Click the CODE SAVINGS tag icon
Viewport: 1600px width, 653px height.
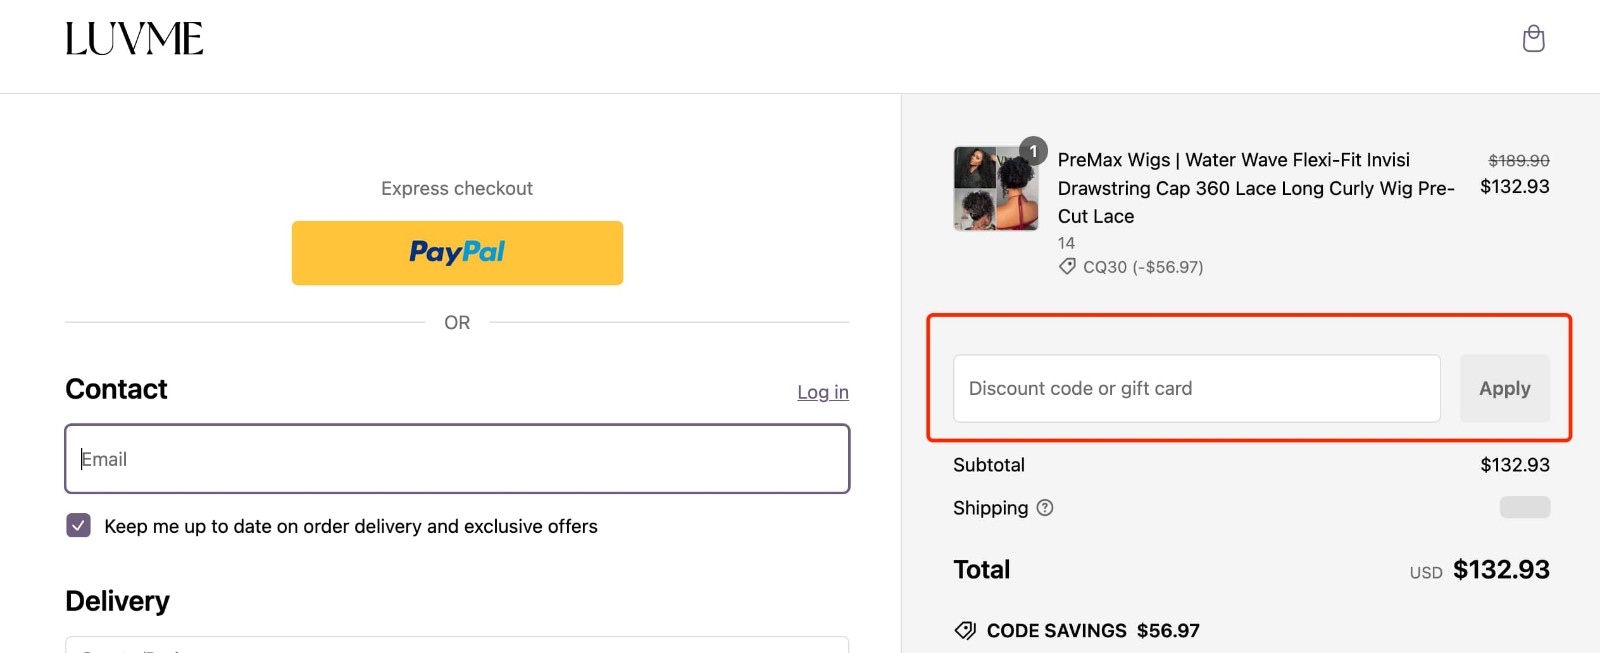coord(965,630)
